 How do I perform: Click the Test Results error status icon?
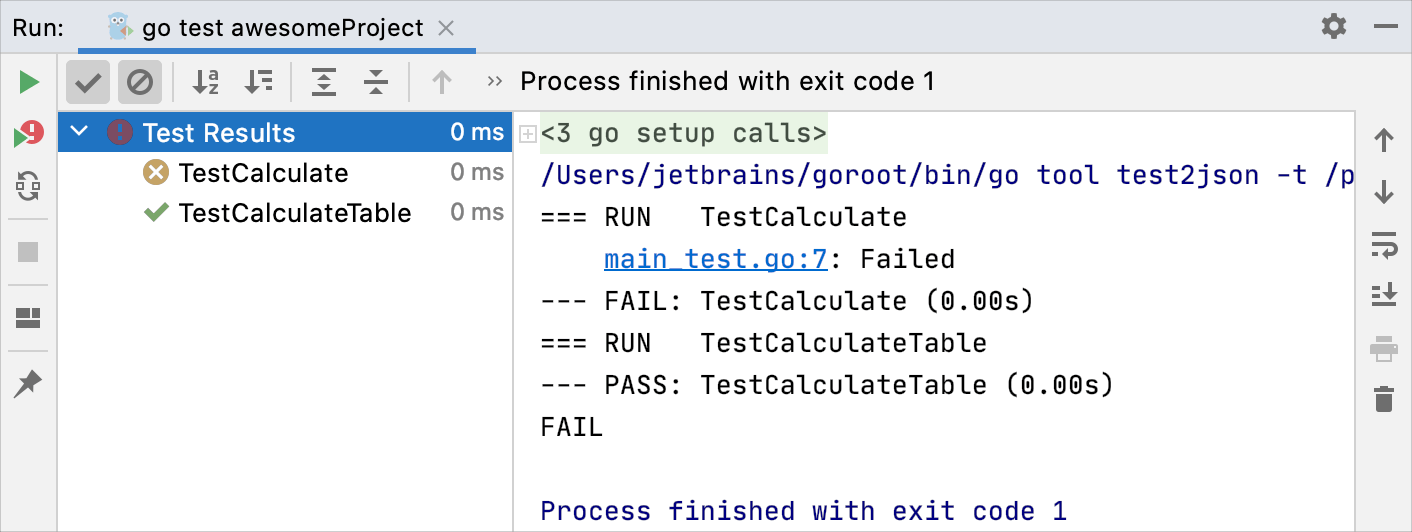120,132
